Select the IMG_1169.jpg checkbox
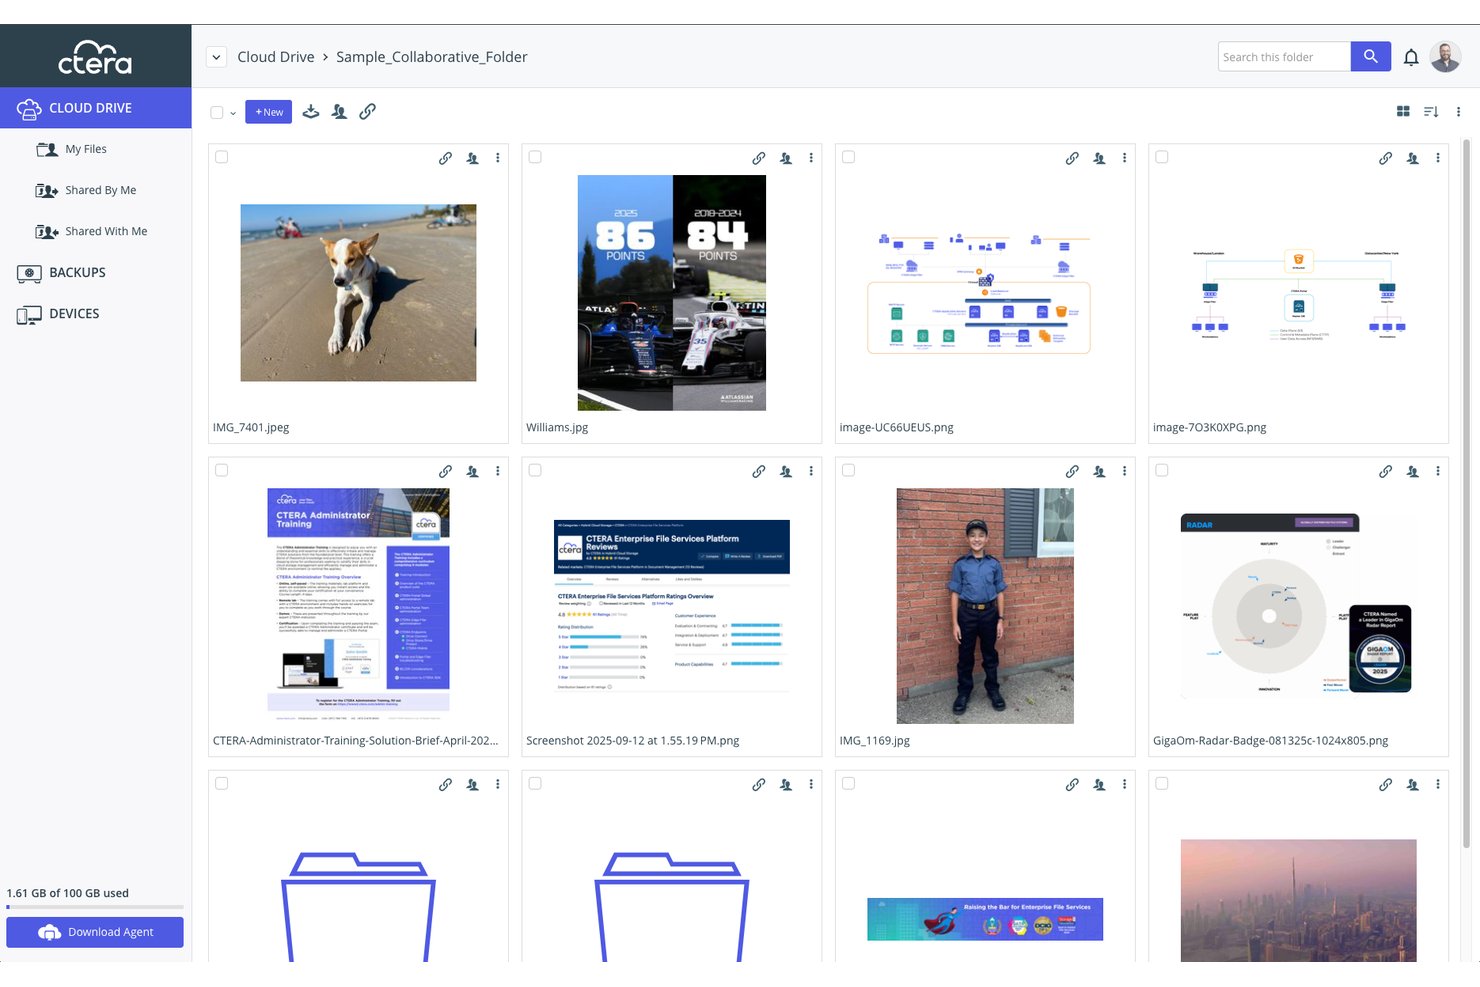1480x987 pixels. [849, 470]
